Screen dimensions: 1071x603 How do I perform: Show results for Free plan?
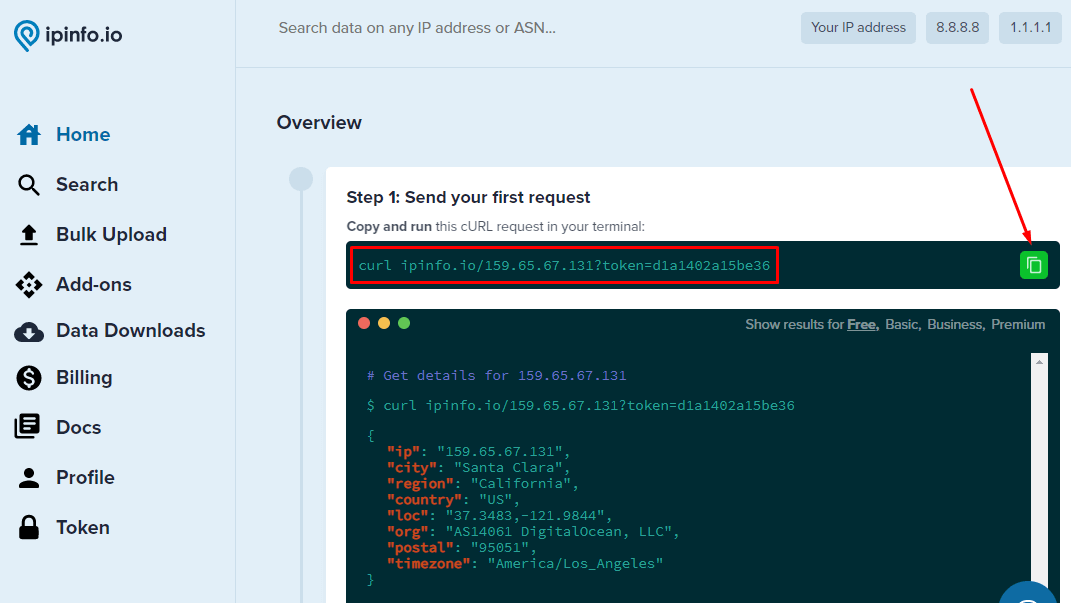pos(861,324)
